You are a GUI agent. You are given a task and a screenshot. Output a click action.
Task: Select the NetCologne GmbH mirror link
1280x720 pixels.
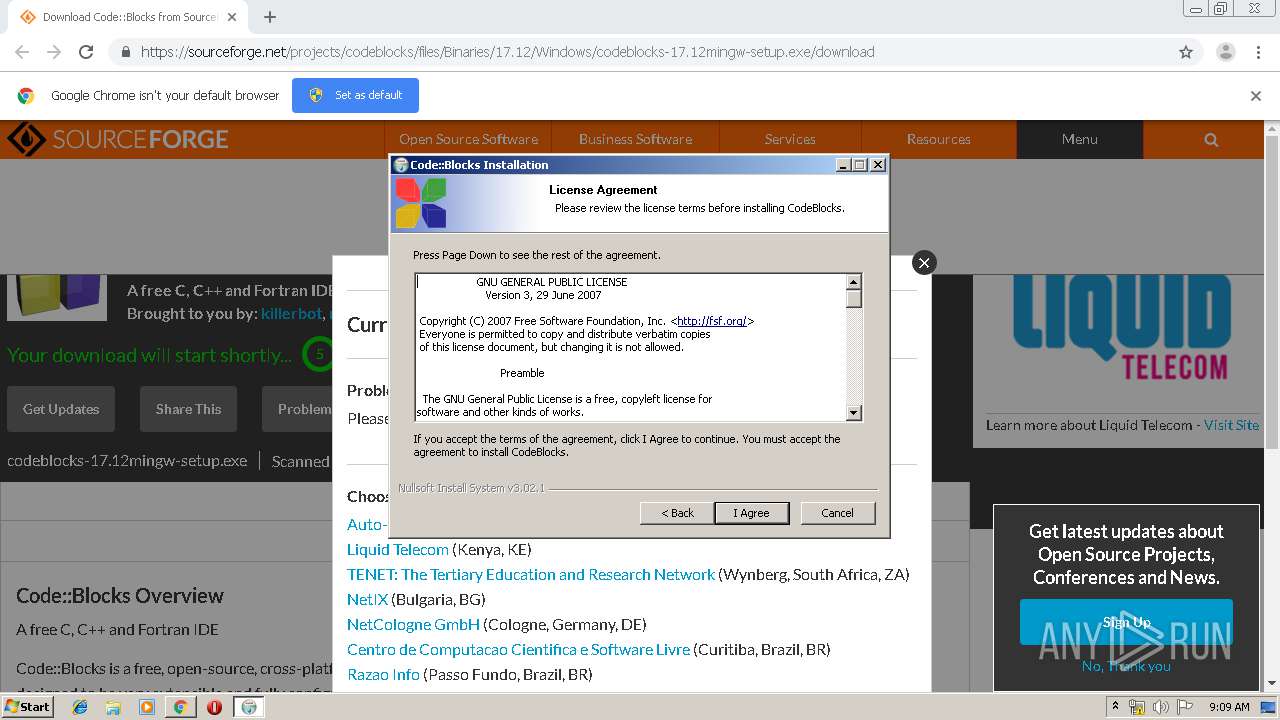pyautogui.click(x=413, y=624)
